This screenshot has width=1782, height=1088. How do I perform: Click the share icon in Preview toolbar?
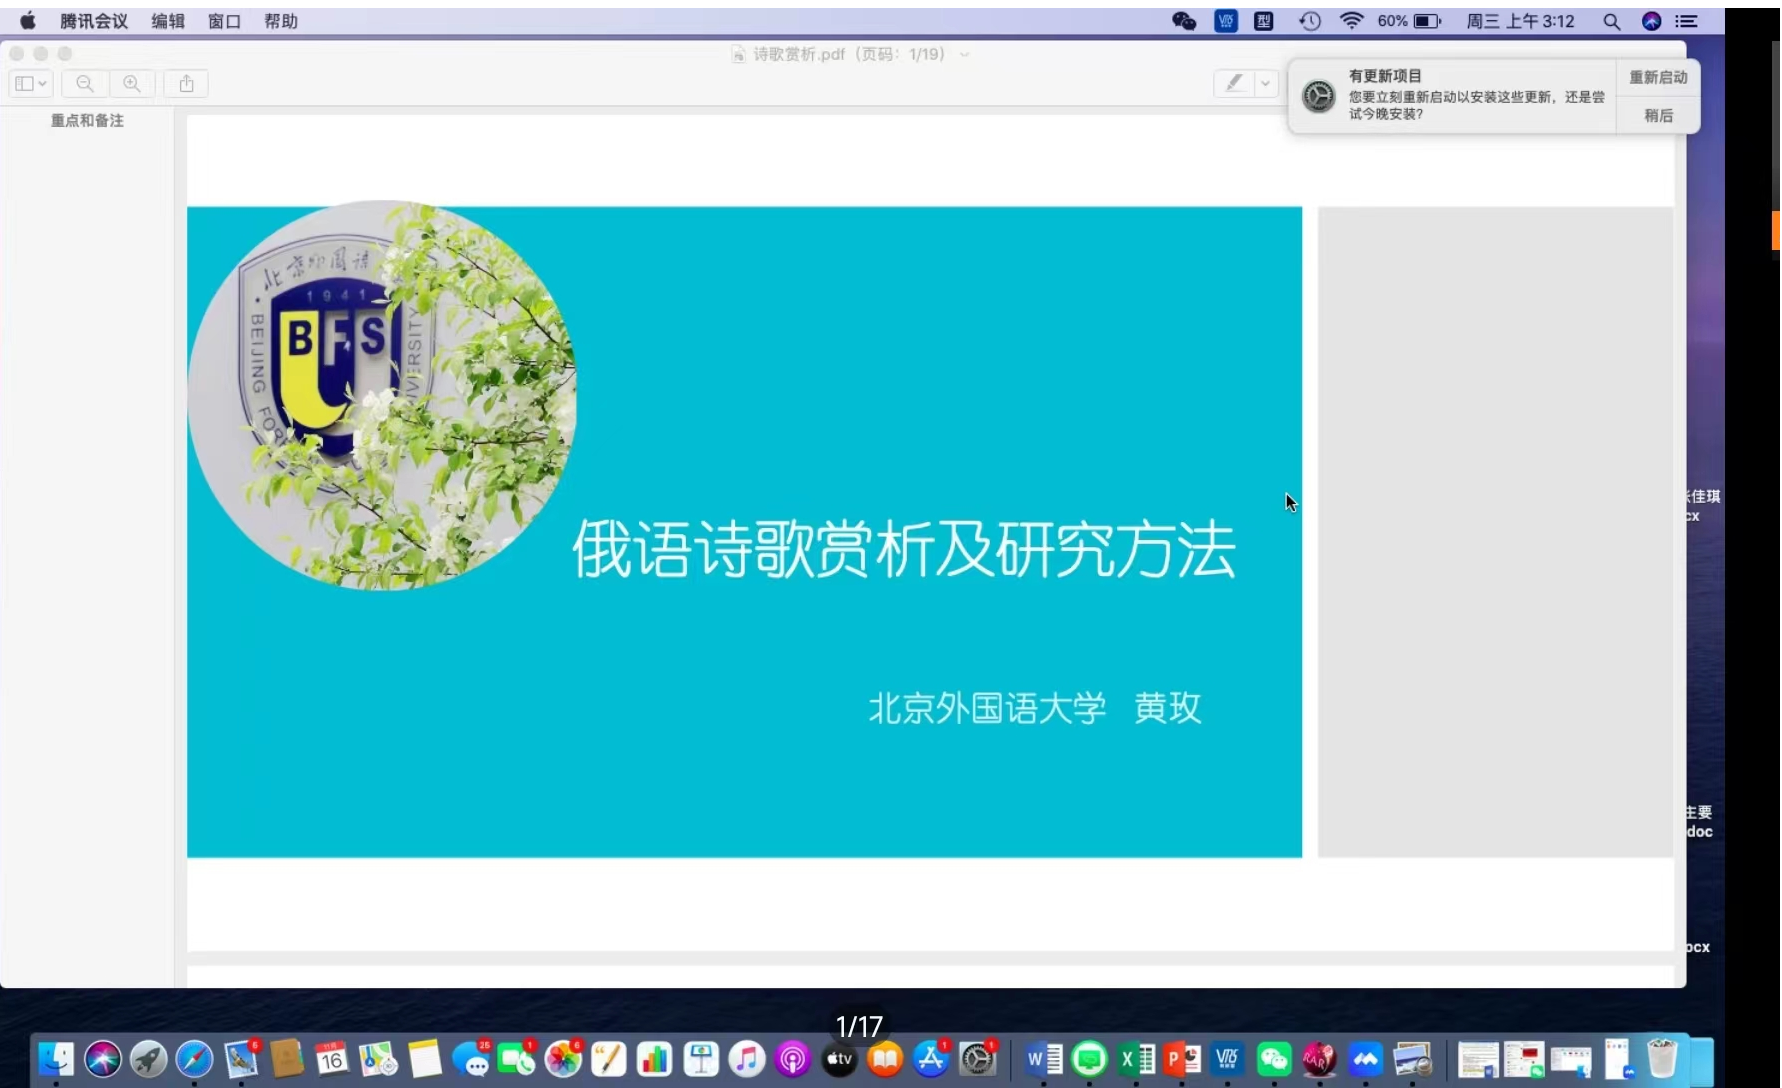click(x=186, y=84)
